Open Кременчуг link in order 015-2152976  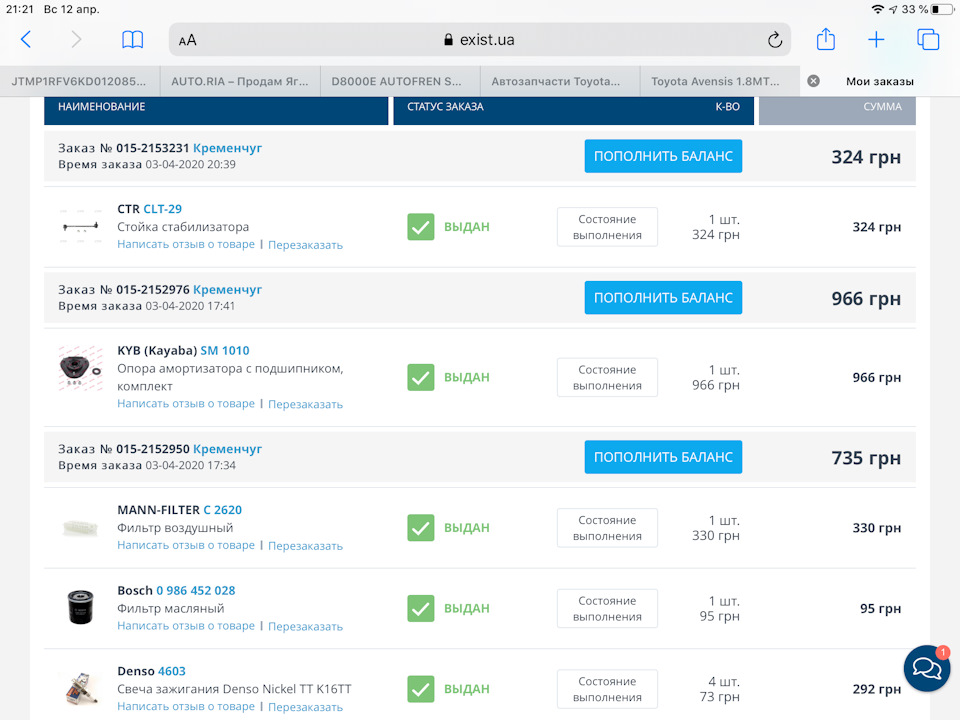(x=227, y=290)
